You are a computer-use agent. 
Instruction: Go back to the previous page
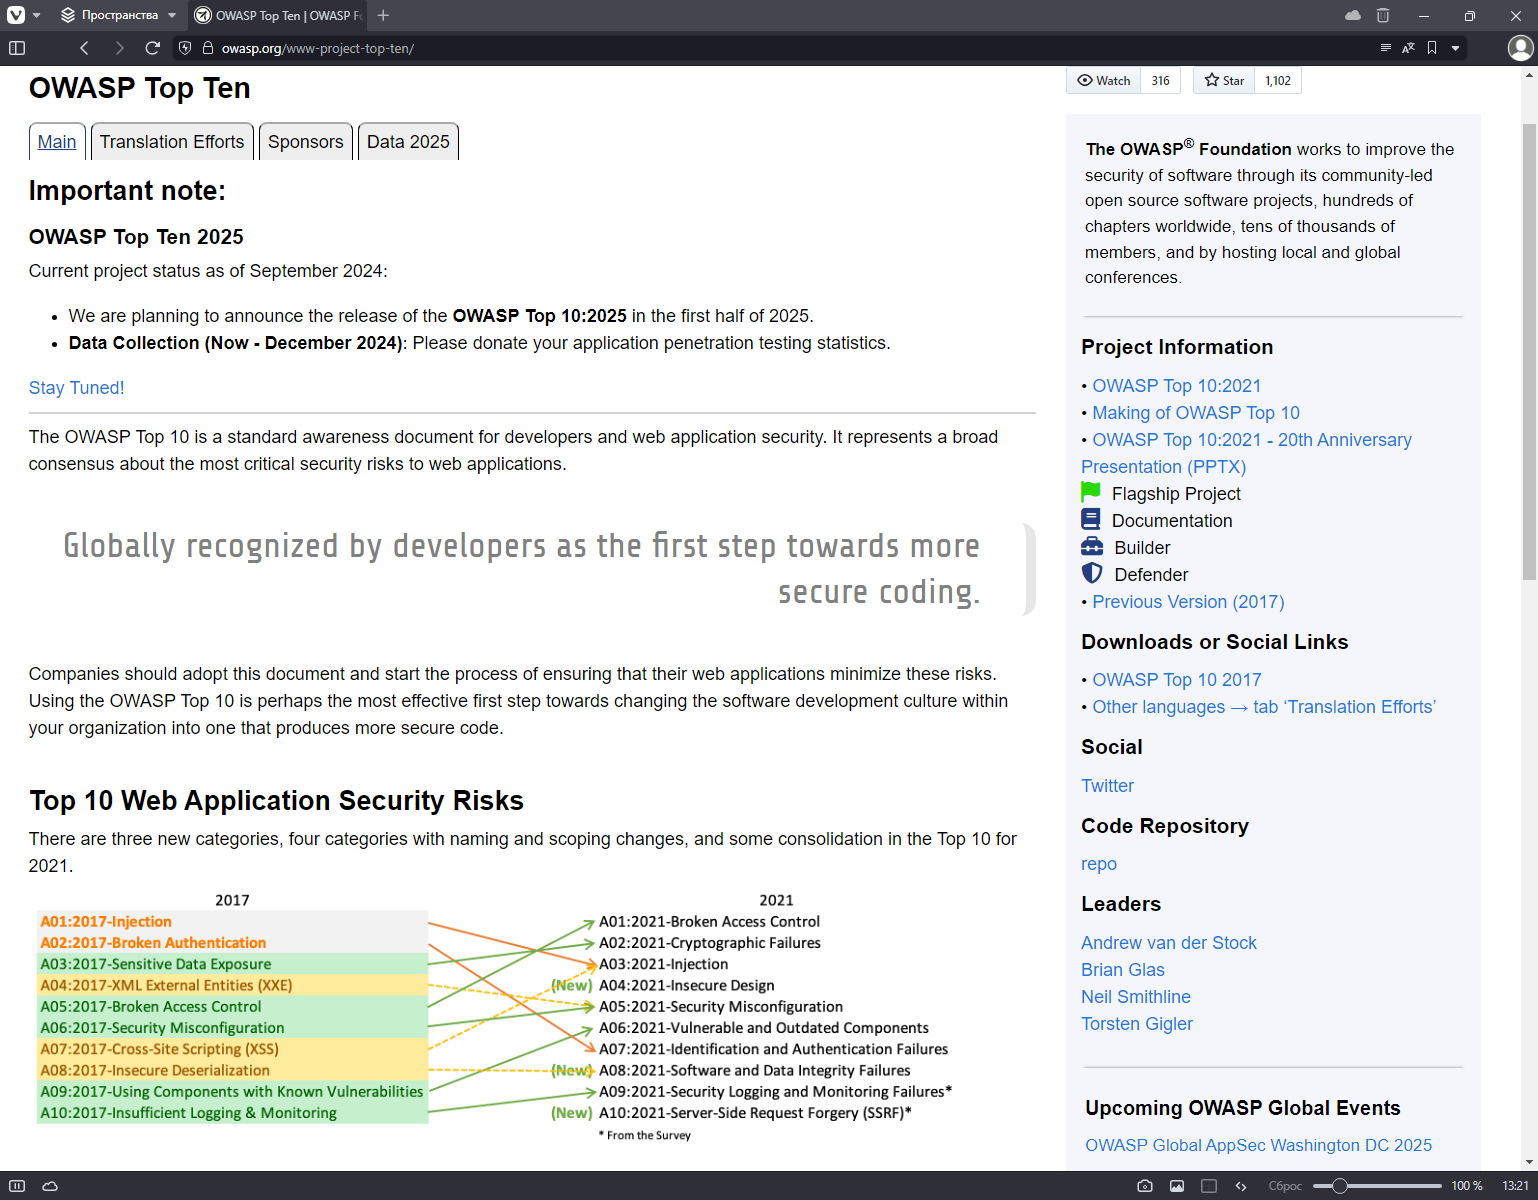coord(84,48)
